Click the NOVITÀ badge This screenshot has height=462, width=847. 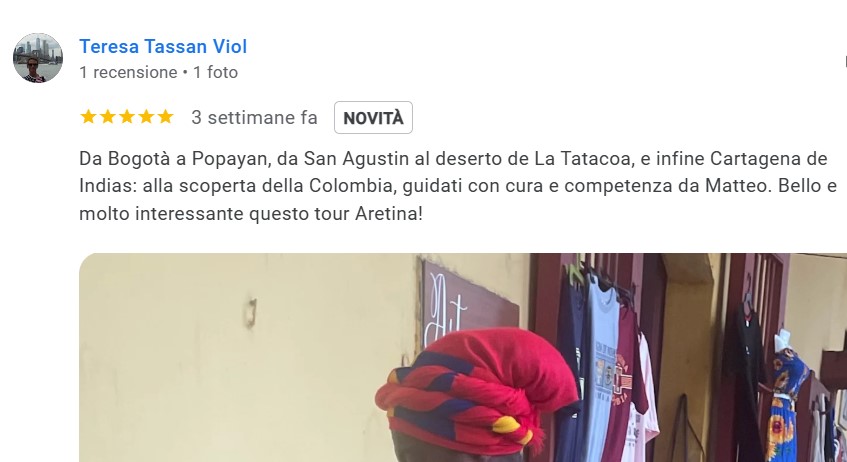[x=373, y=118]
